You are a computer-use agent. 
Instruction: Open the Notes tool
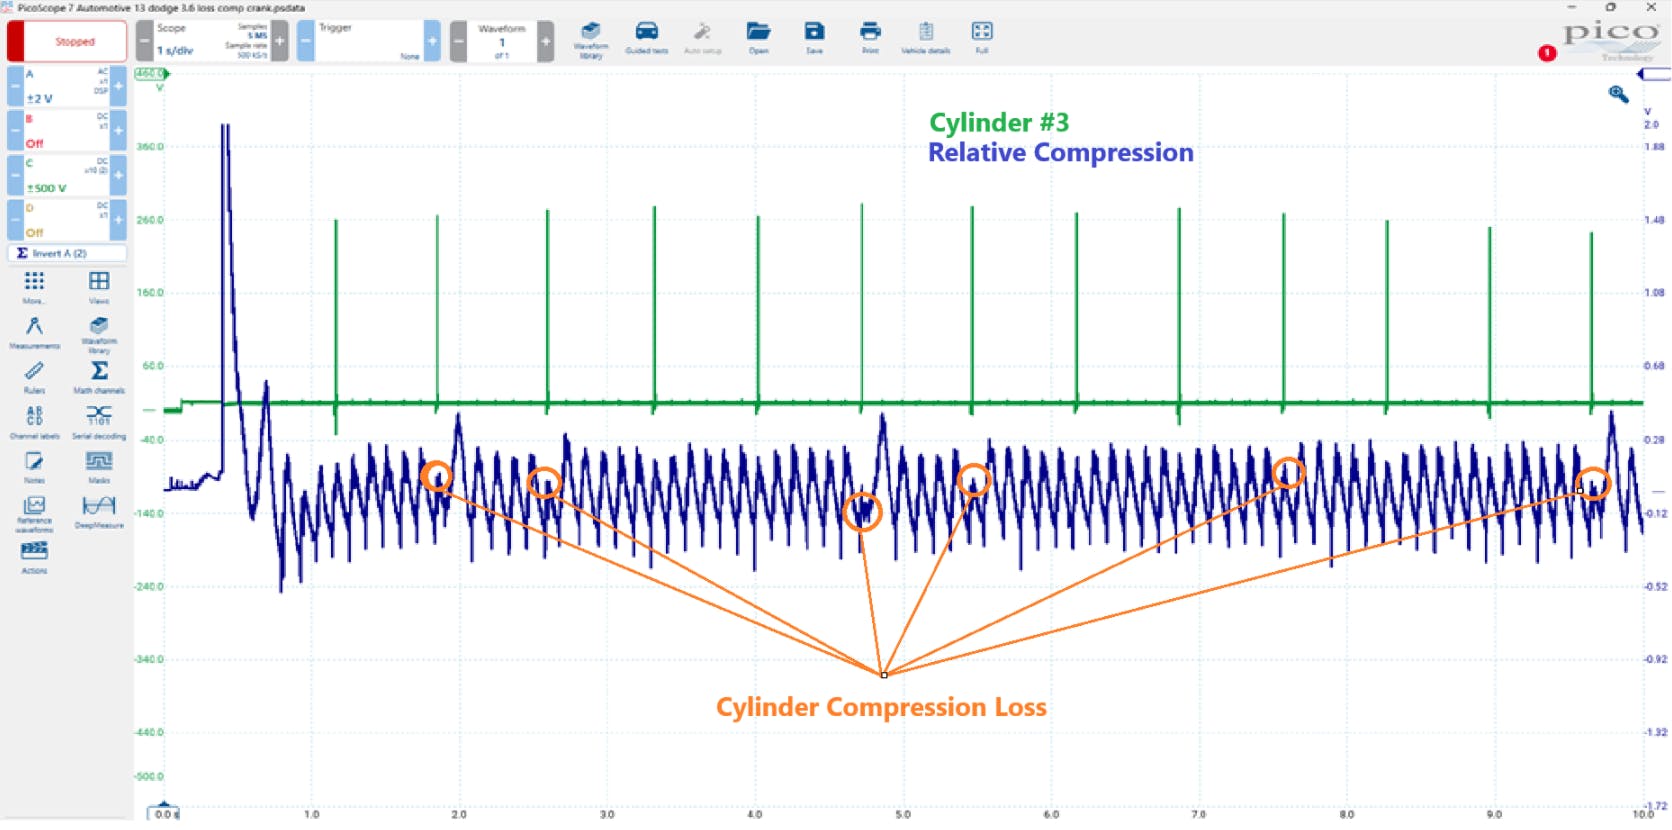click(x=34, y=467)
